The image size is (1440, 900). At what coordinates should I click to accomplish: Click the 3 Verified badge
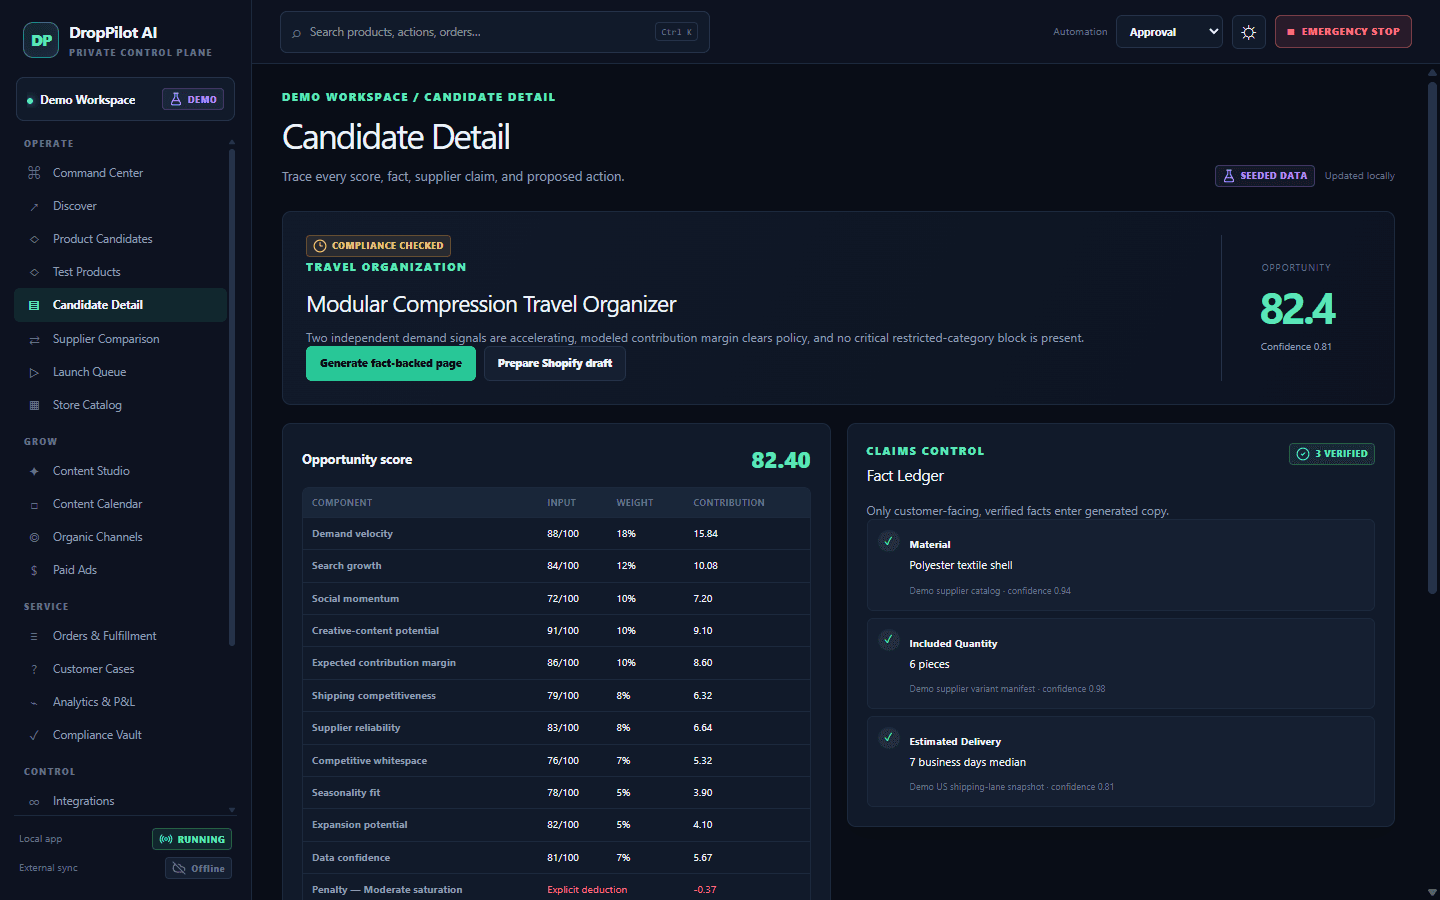pyautogui.click(x=1332, y=454)
